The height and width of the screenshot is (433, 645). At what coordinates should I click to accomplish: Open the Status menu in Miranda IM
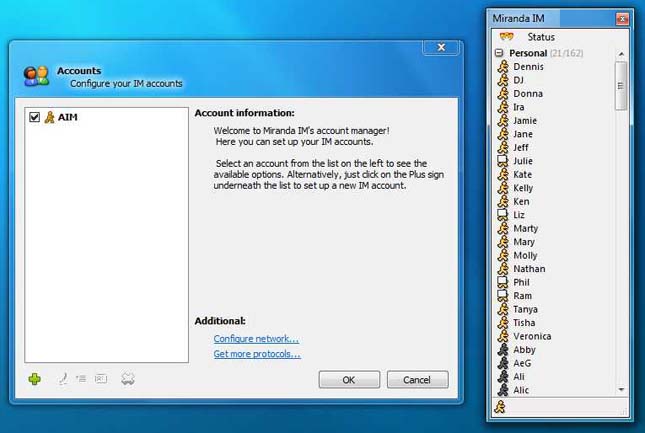[x=541, y=37]
